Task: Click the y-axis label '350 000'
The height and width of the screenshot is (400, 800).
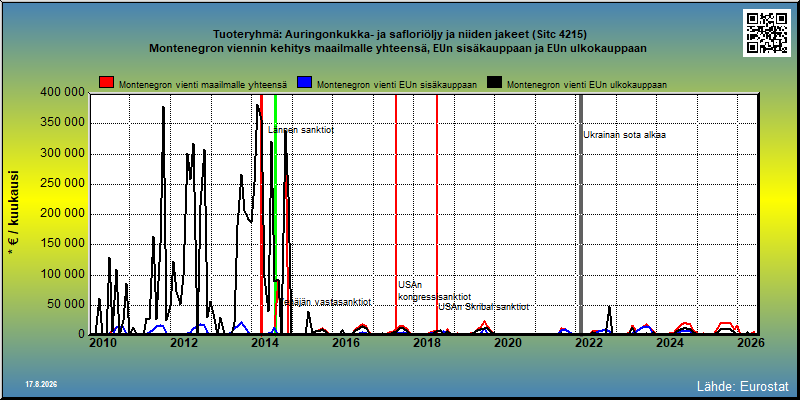Action: (x=62, y=123)
